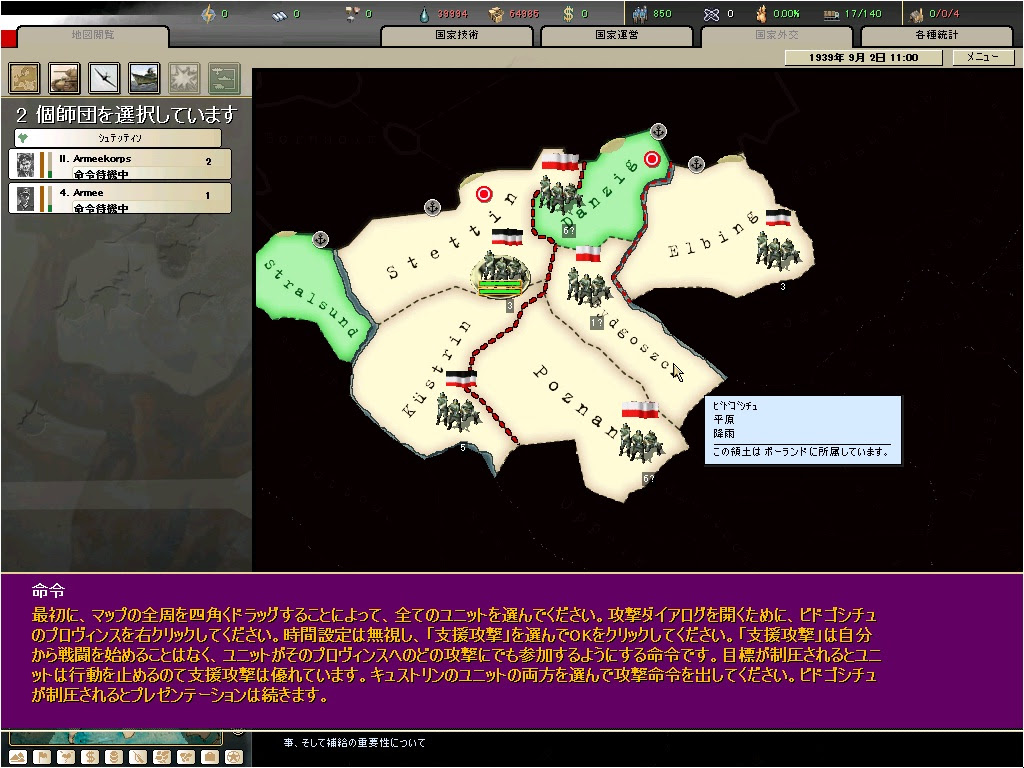Select the Europe map overview icon
Image resolution: width=1024 pixels, height=768 pixels.
[x=24, y=78]
